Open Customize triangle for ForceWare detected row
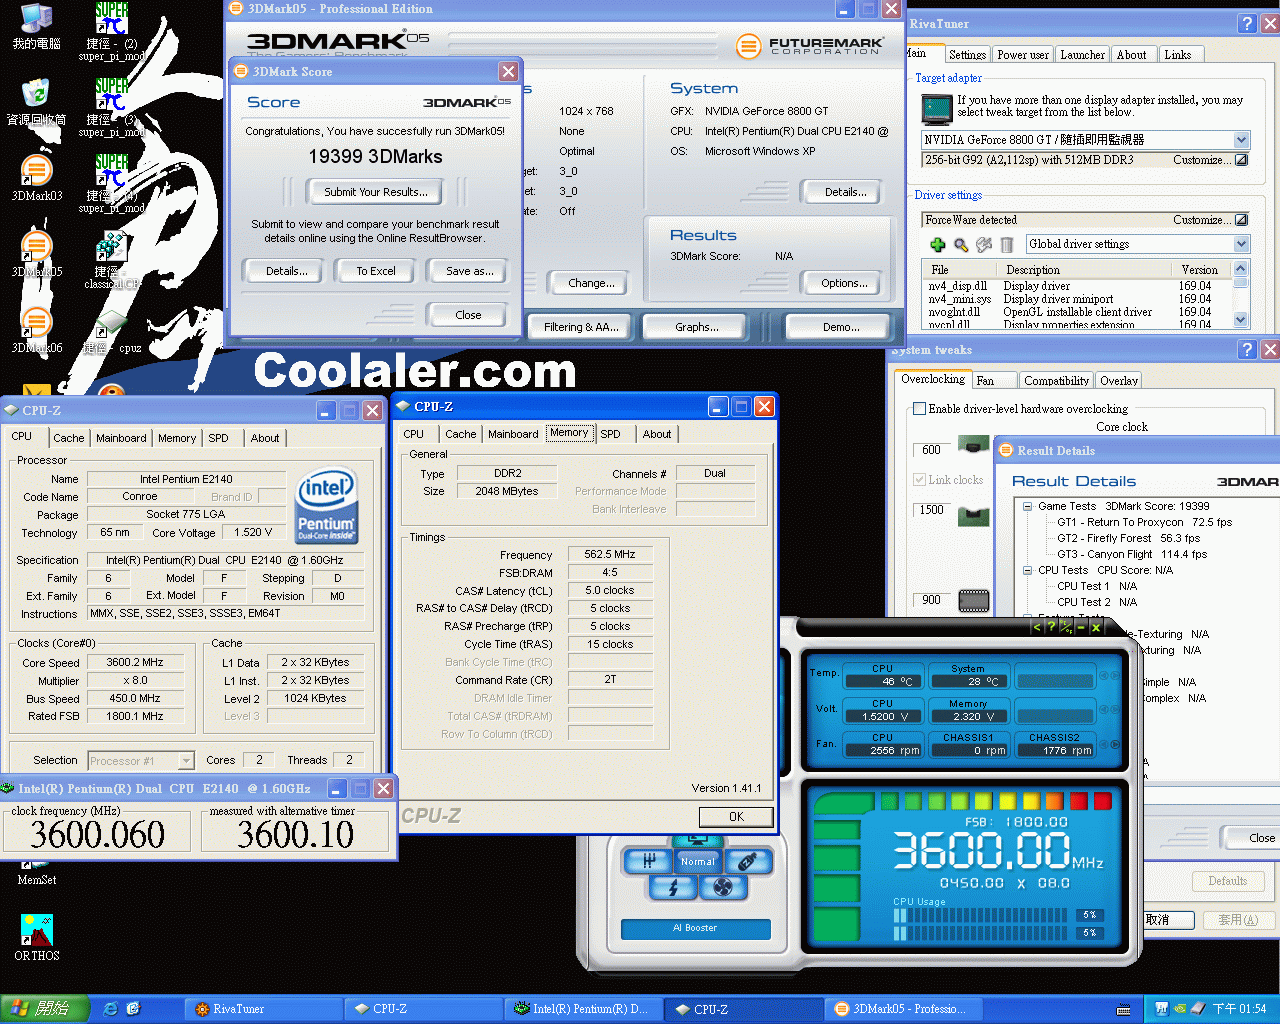Viewport: 1280px width, 1024px height. tap(1241, 220)
